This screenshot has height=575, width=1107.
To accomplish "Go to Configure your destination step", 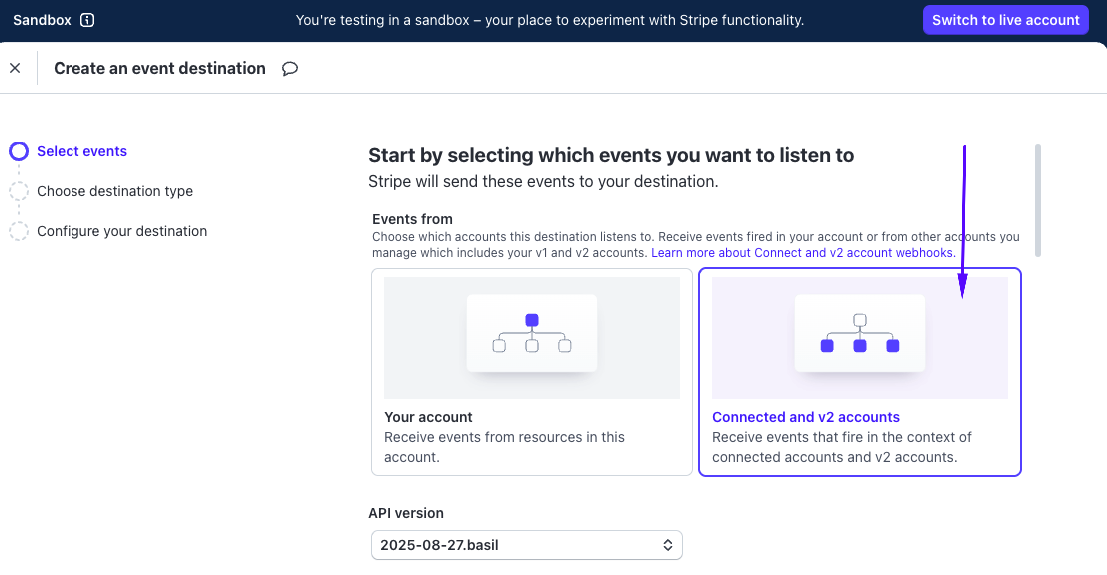I will 122,231.
